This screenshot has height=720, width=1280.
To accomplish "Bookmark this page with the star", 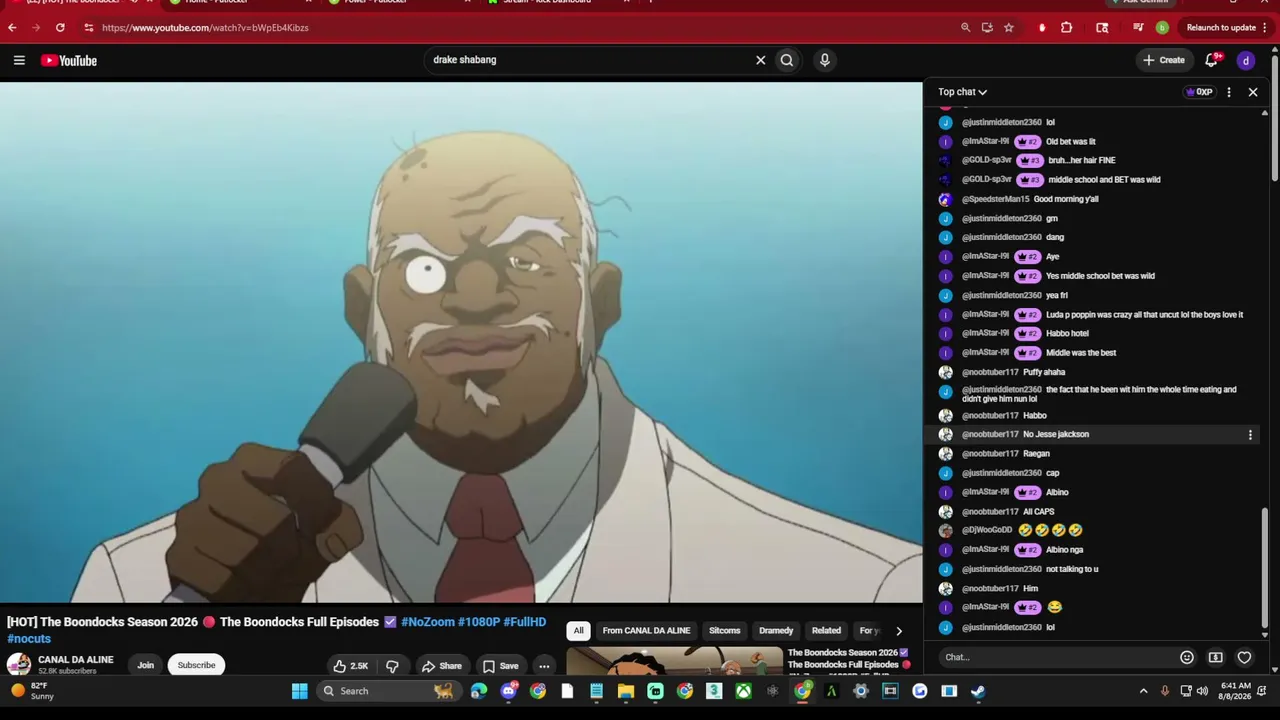I will click(1008, 28).
